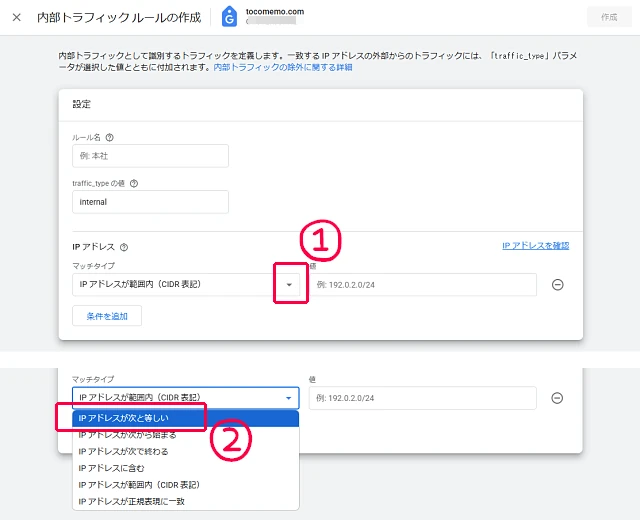Open the IP アドレスを確認 link
The width and height of the screenshot is (640, 520).
coord(536,245)
